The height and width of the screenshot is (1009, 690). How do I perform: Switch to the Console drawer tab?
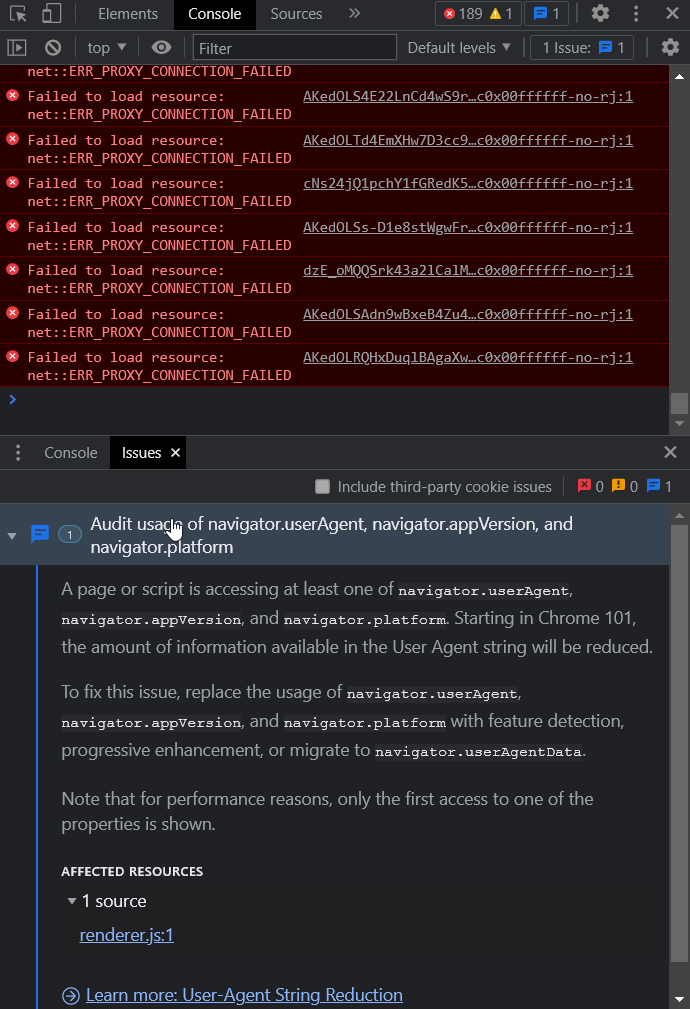click(x=70, y=452)
